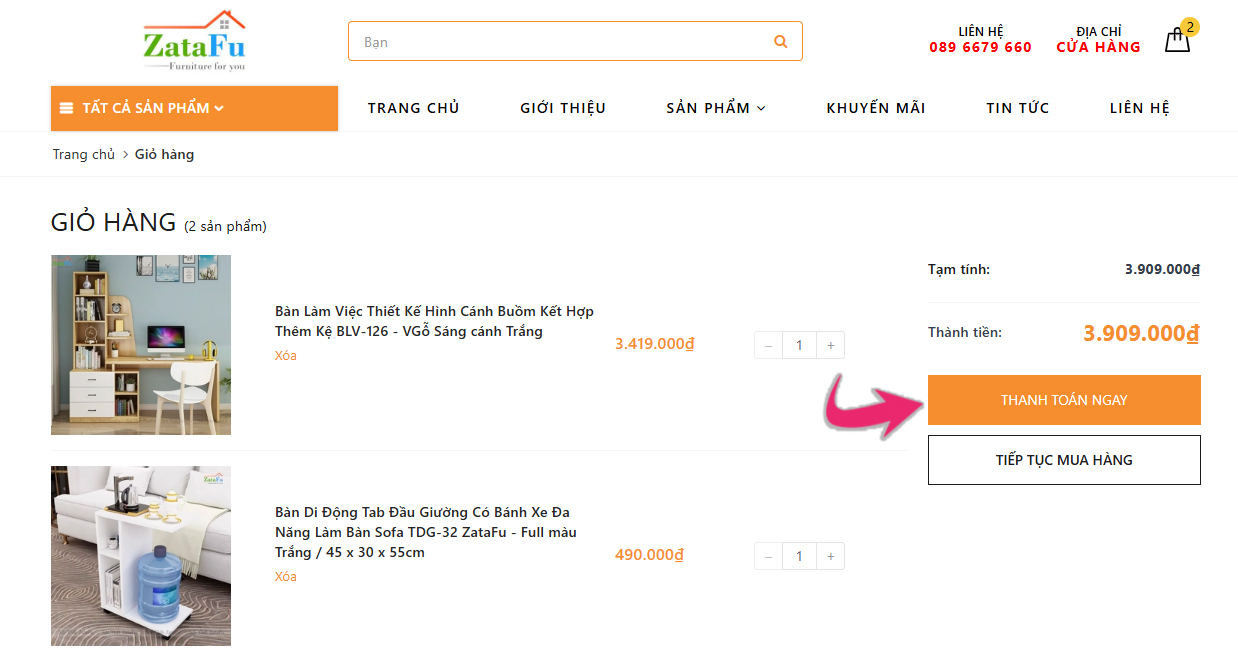Click the hamburger icon in Tất cả sản phẩm
This screenshot has width=1238, height=665.
(x=66, y=108)
